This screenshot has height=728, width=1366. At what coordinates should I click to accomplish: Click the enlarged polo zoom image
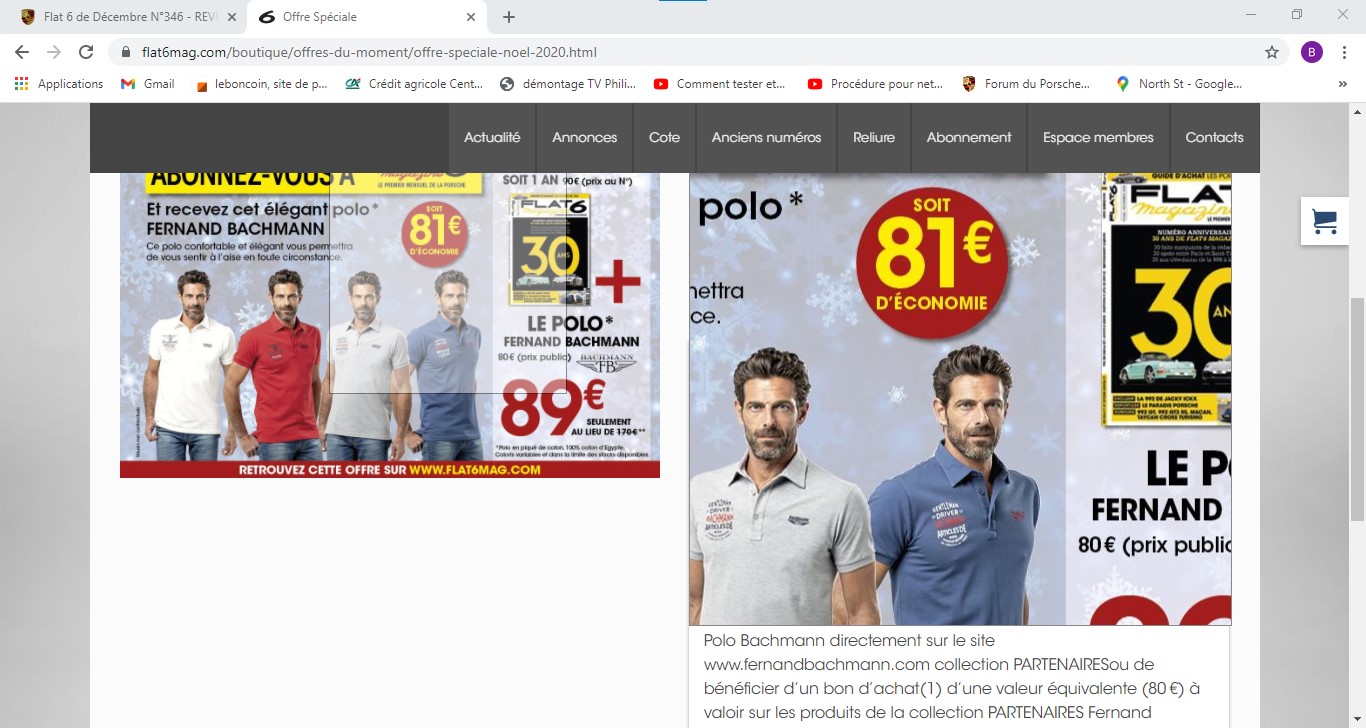(x=960, y=398)
